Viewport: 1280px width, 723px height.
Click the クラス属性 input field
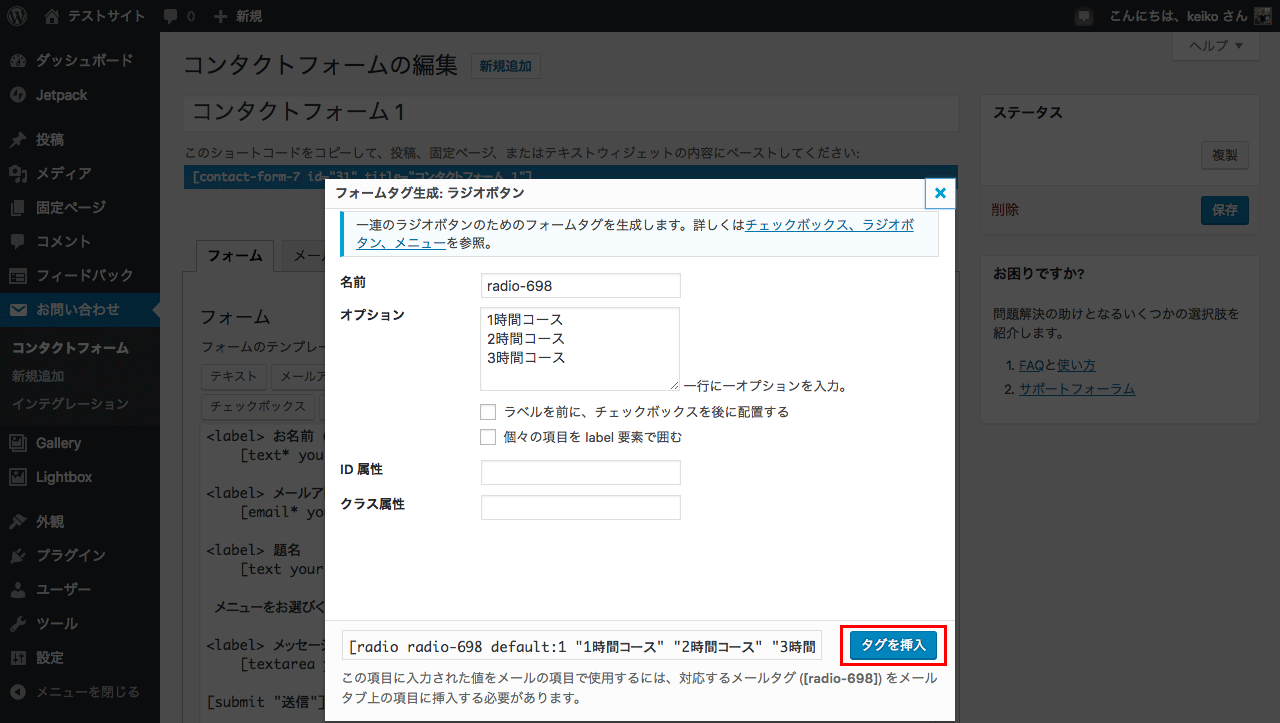(x=581, y=507)
